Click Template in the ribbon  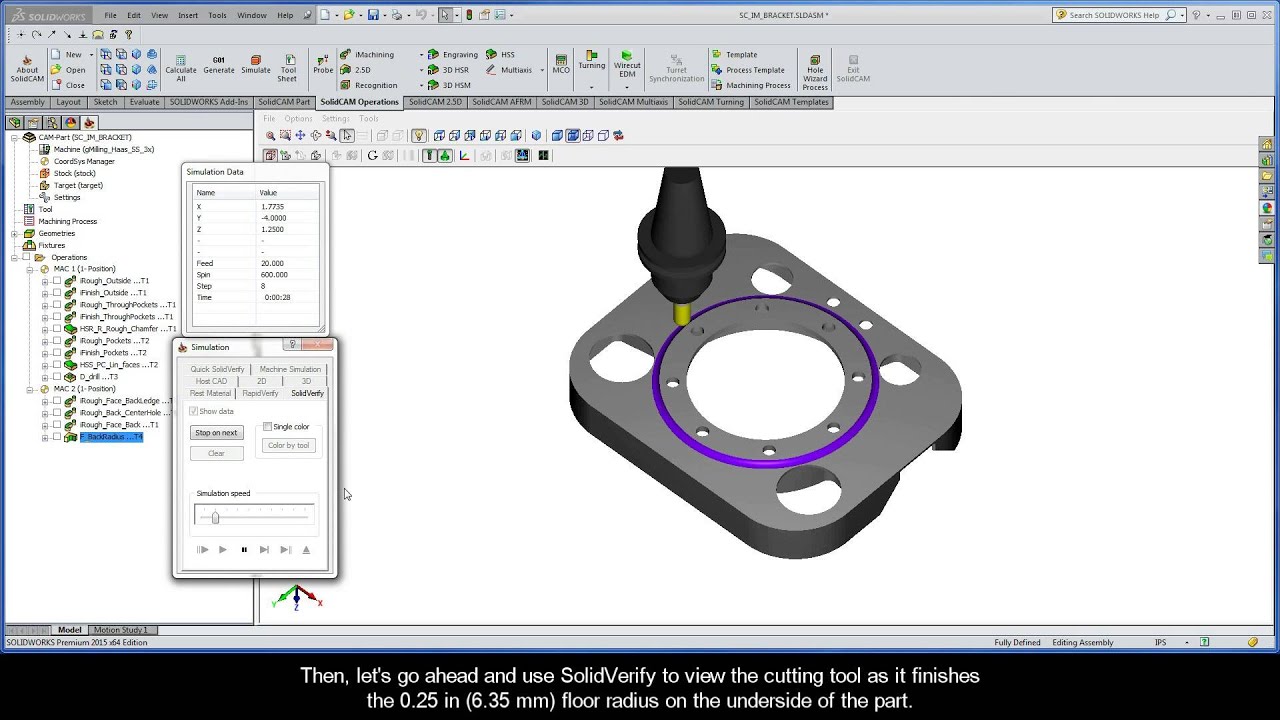click(x=734, y=55)
